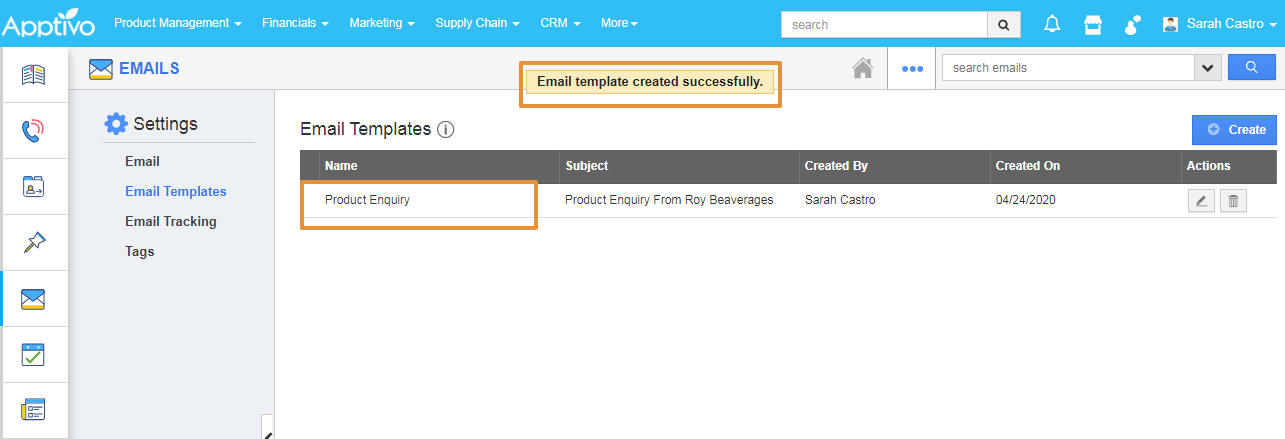
Task: Open the envelope emails sidebar icon
Action: pos(34,298)
